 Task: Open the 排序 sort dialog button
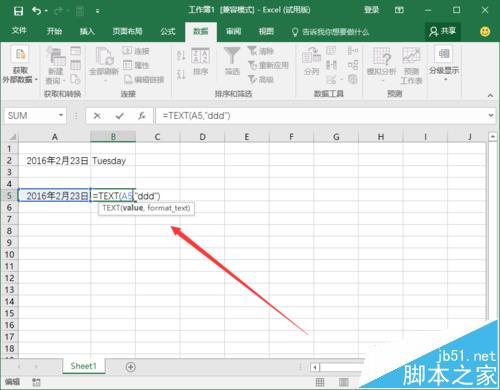pos(200,62)
